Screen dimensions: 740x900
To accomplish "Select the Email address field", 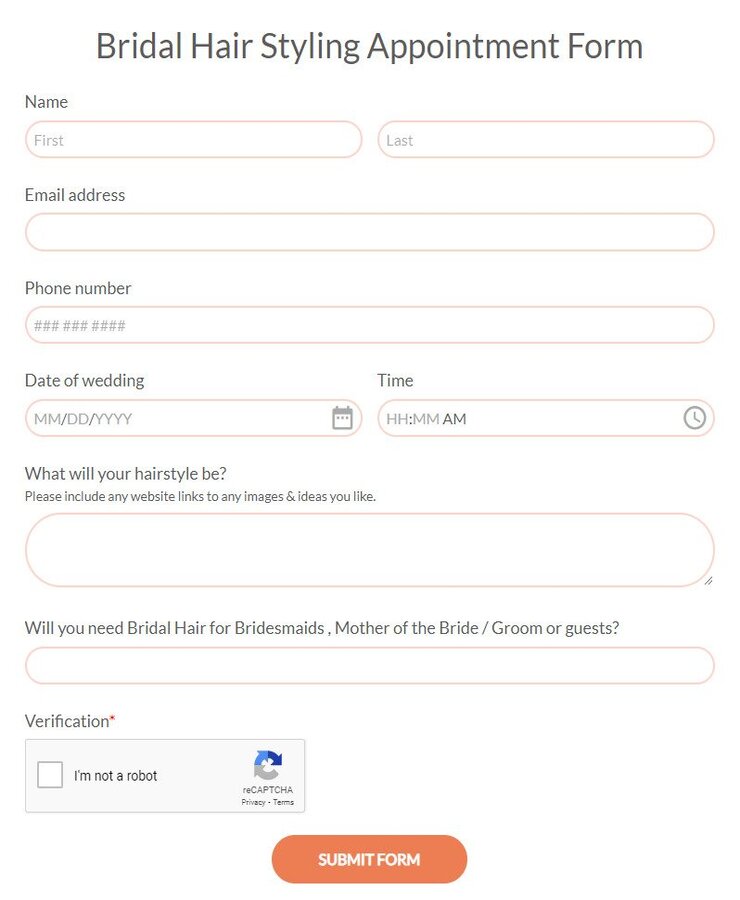I will point(369,232).
